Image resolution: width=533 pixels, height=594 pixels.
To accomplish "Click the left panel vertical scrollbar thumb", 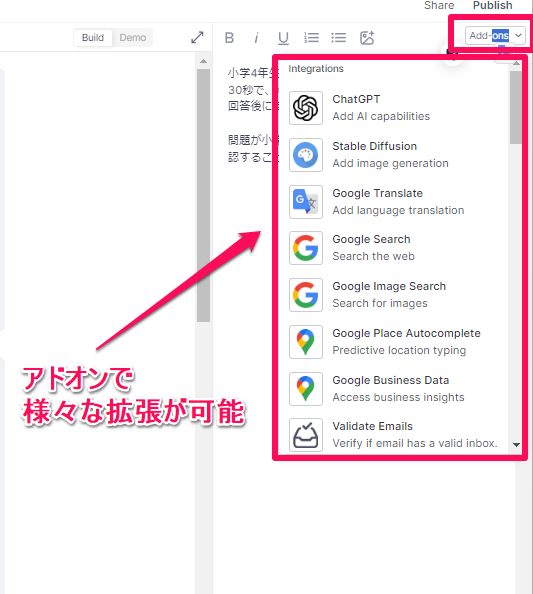I will point(203,195).
